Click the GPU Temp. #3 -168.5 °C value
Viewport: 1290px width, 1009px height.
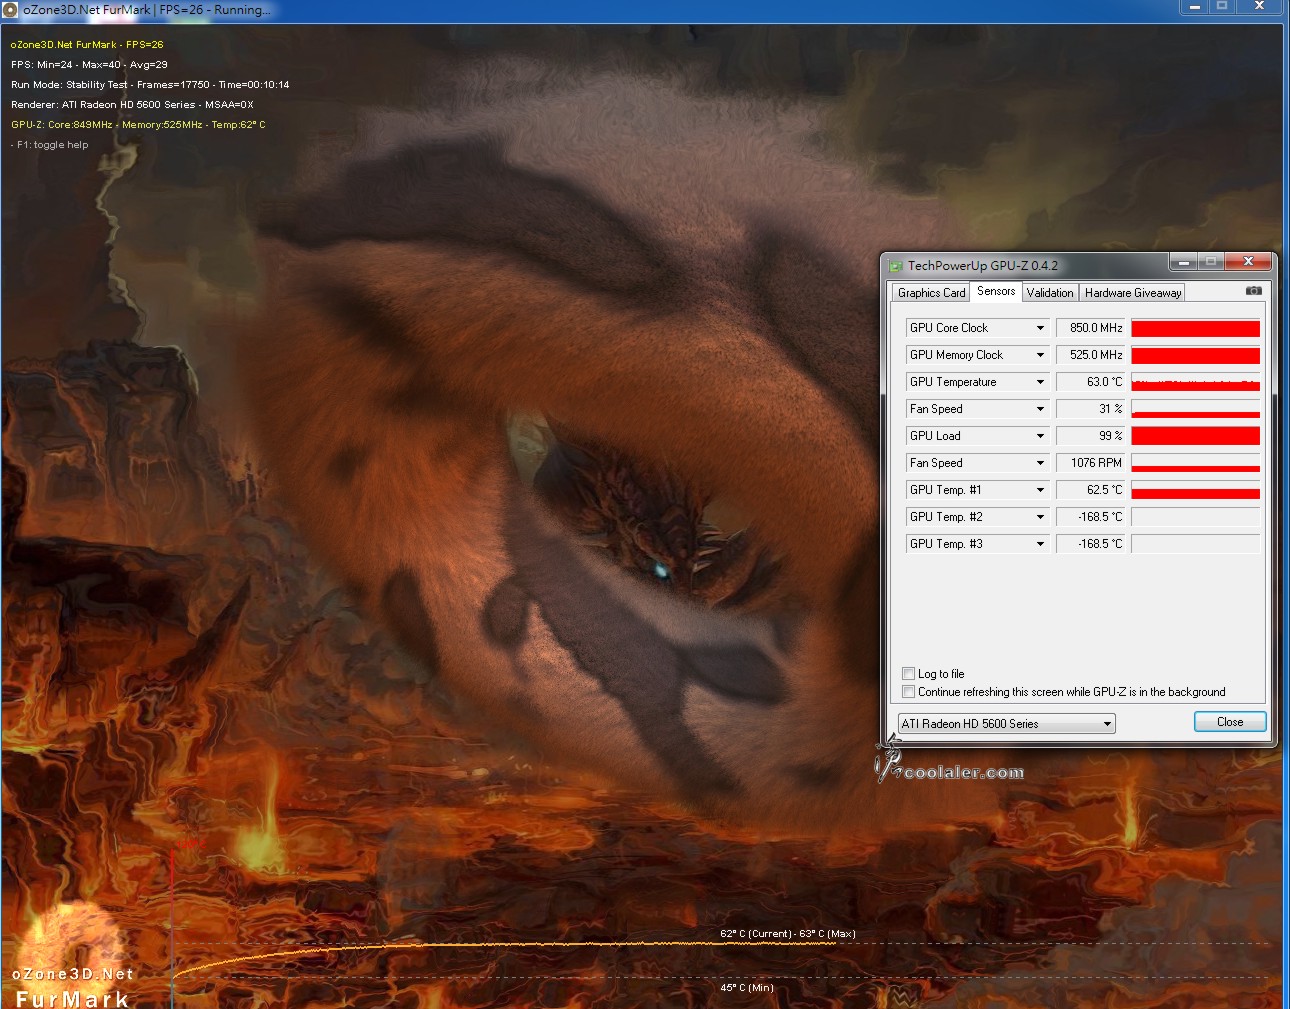[1091, 544]
